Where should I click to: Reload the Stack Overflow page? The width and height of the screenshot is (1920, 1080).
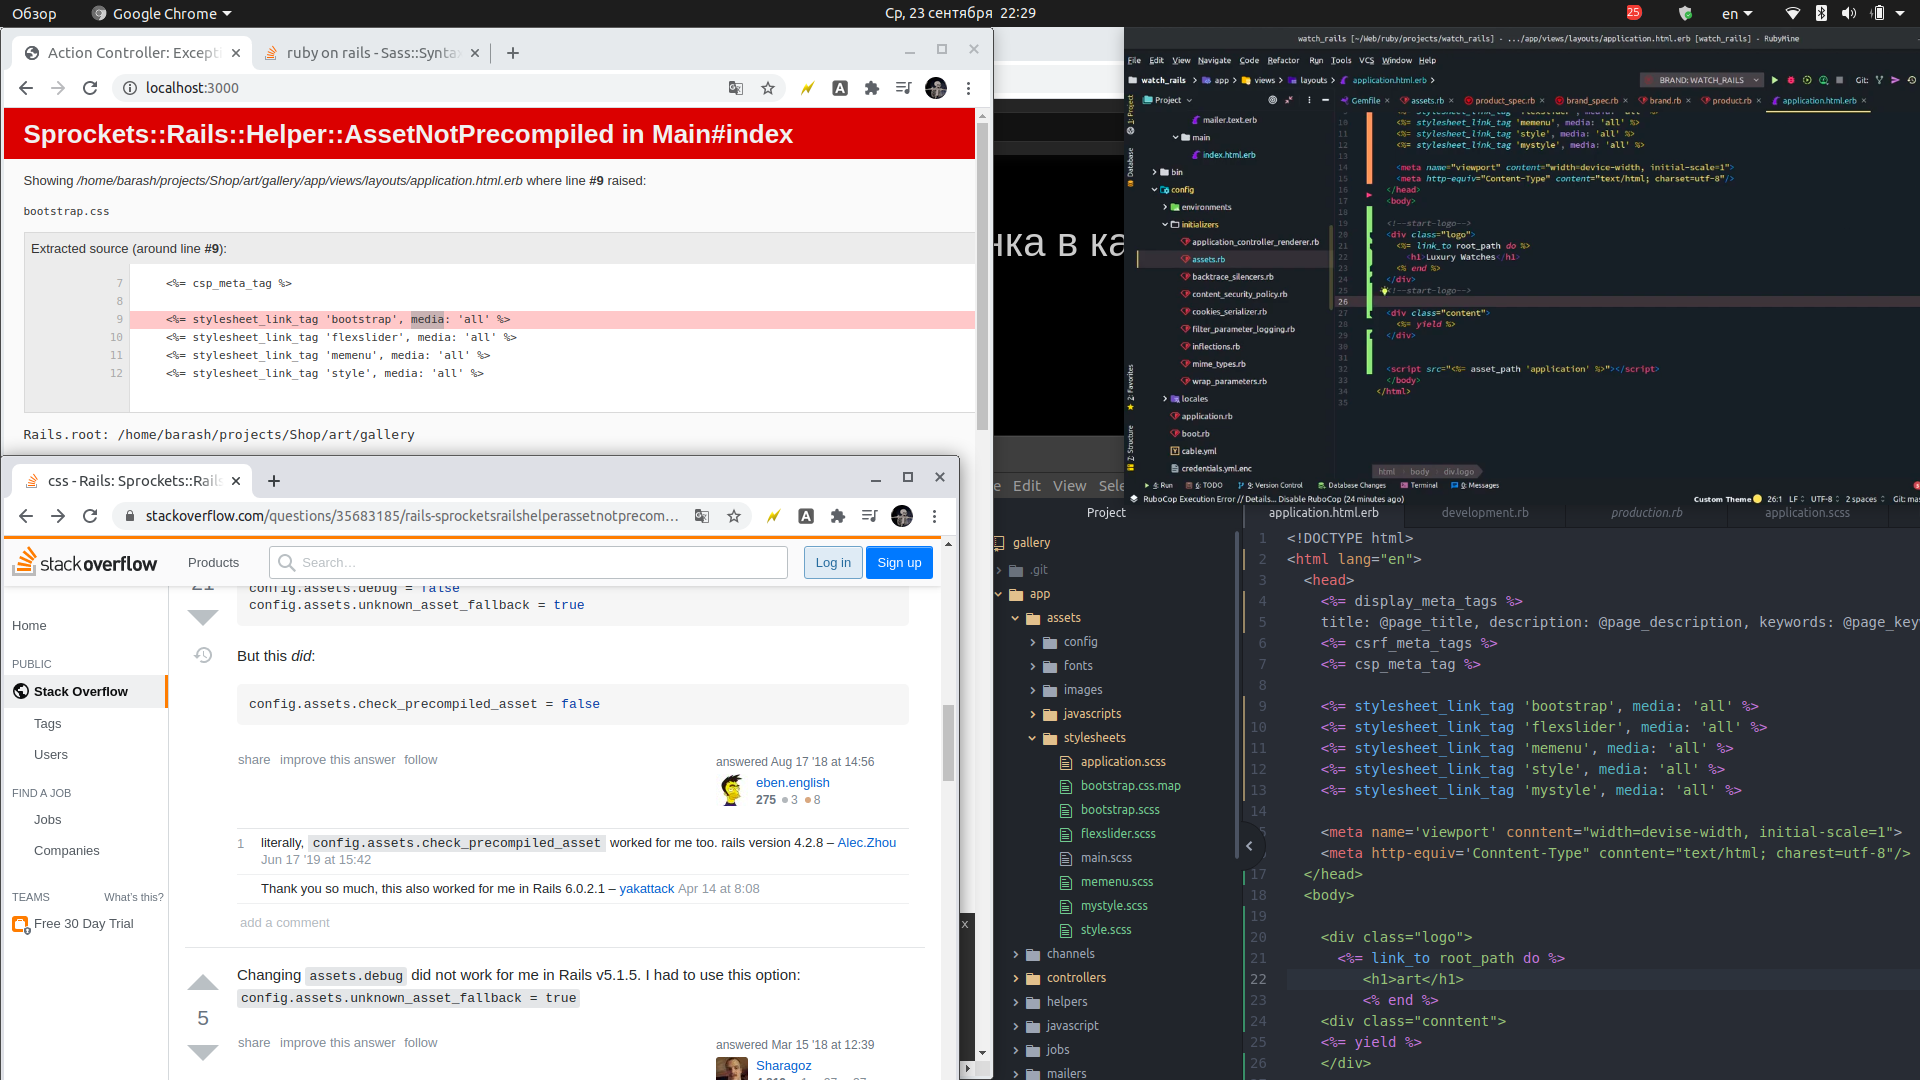90,516
